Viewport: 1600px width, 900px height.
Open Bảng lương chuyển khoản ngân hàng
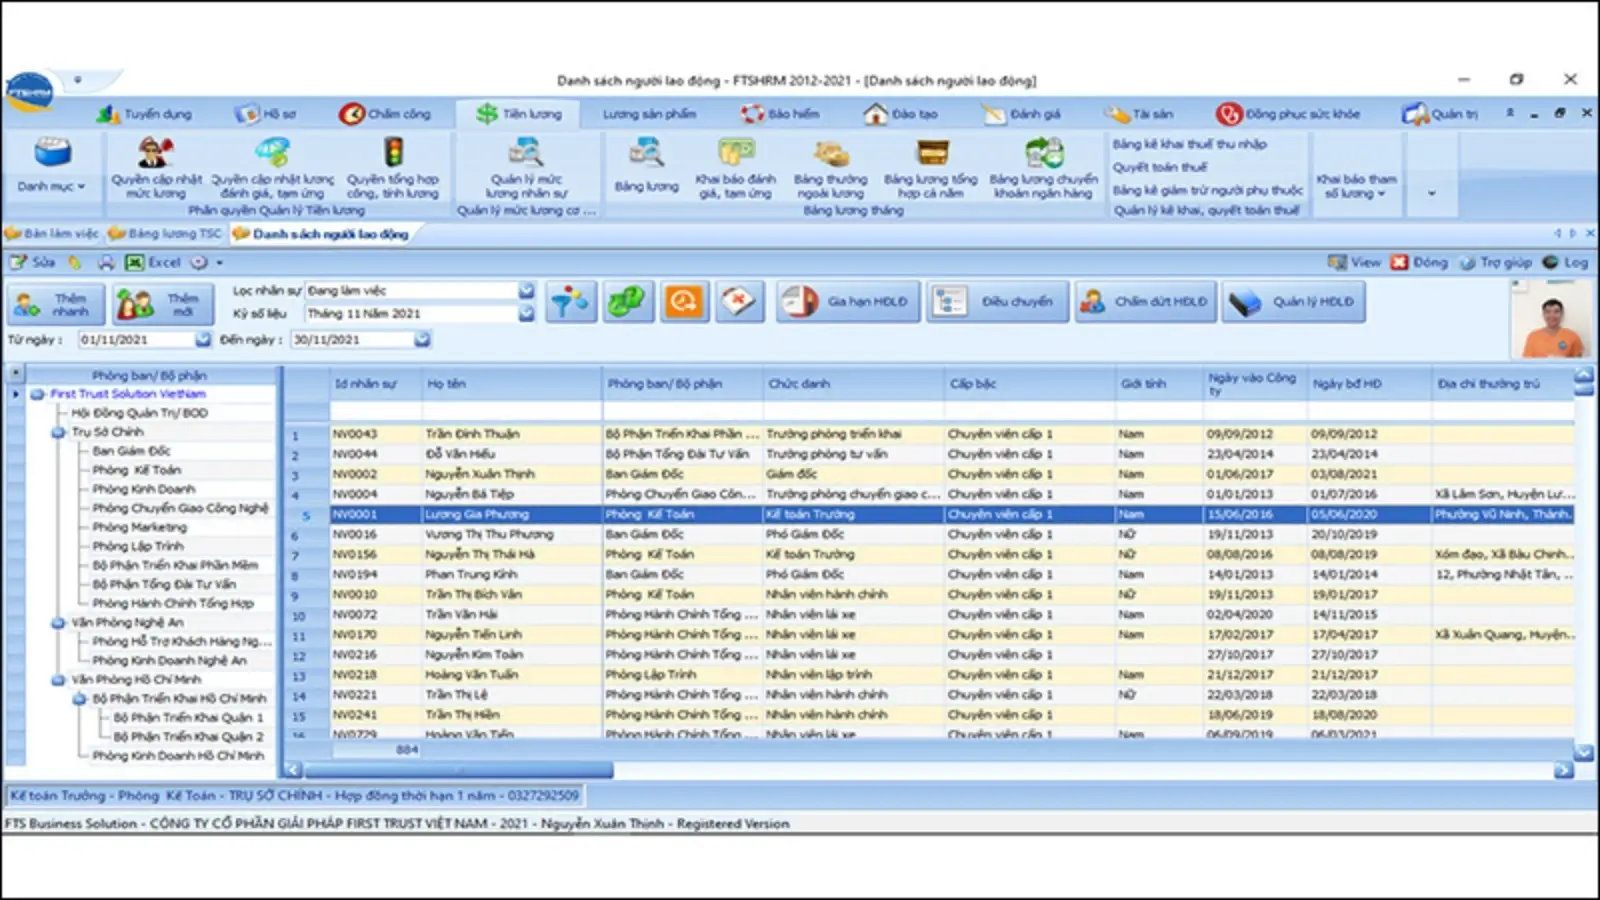1043,168
